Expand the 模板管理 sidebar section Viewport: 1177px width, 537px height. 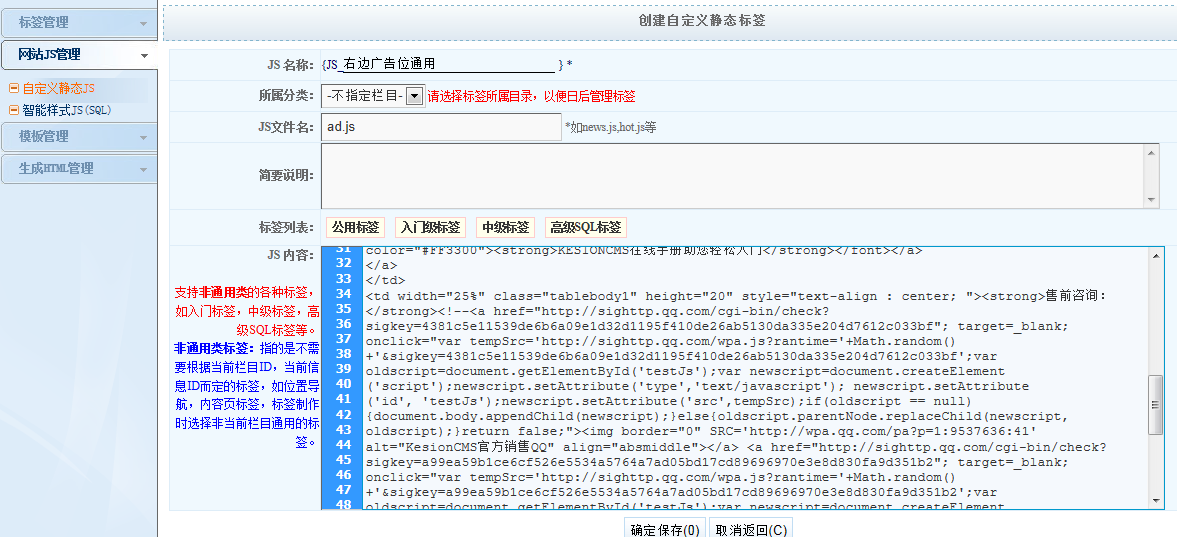coord(79,137)
